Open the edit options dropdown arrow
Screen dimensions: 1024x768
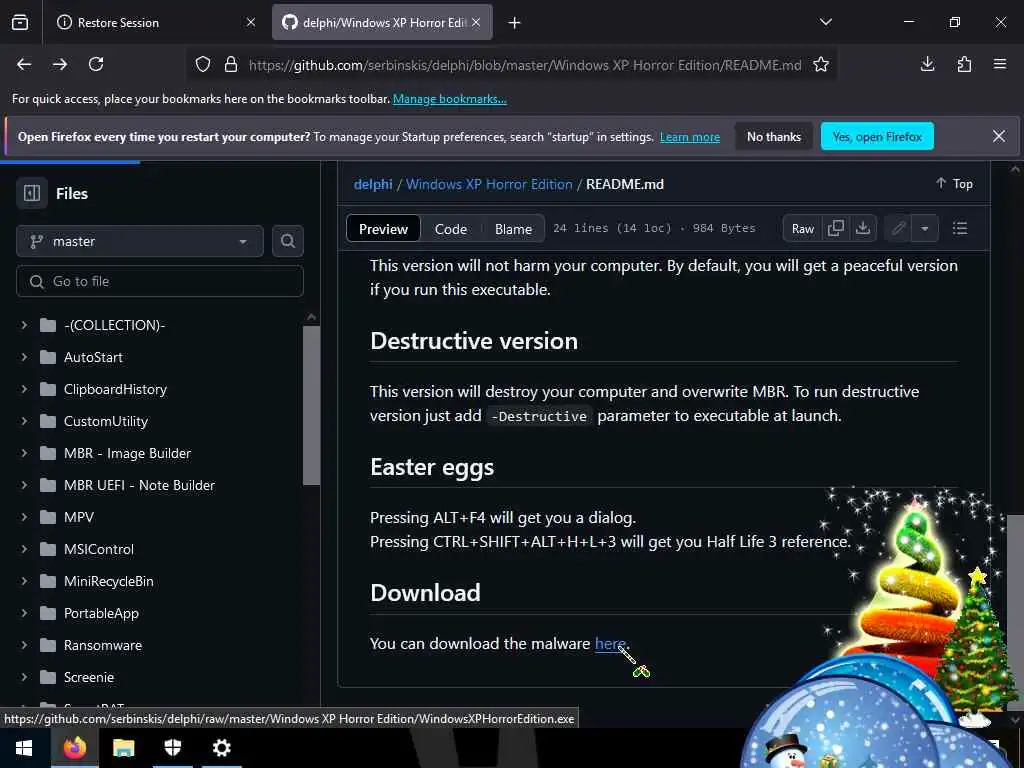pos(925,229)
